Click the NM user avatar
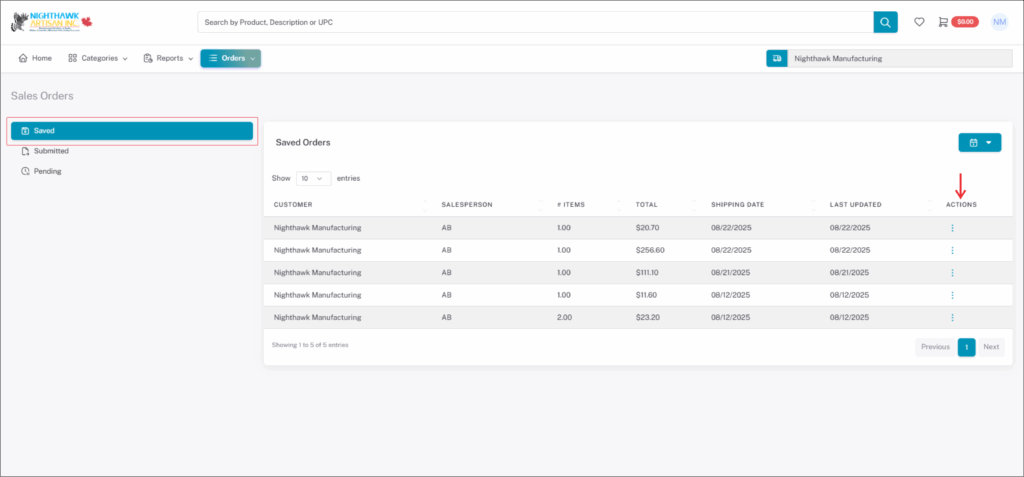This screenshot has width=1024, height=477. [x=999, y=22]
